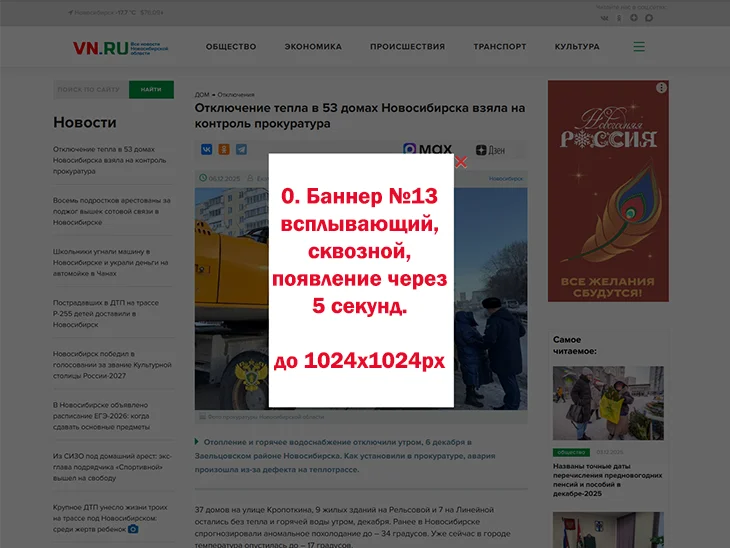This screenshot has height=548, width=730.
Task: Click the partial thumbnail with flags below
Action: 608,530
